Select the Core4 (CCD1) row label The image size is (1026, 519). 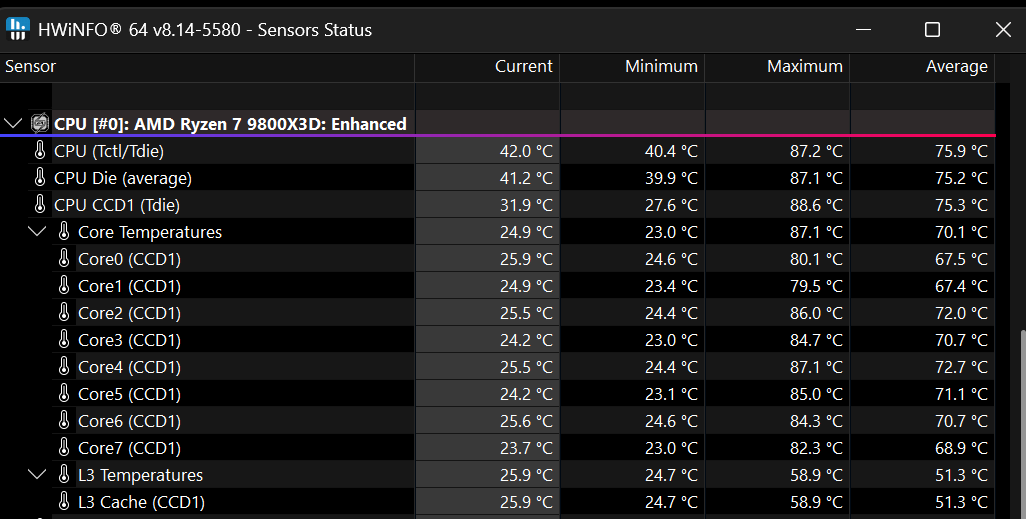click(x=130, y=367)
